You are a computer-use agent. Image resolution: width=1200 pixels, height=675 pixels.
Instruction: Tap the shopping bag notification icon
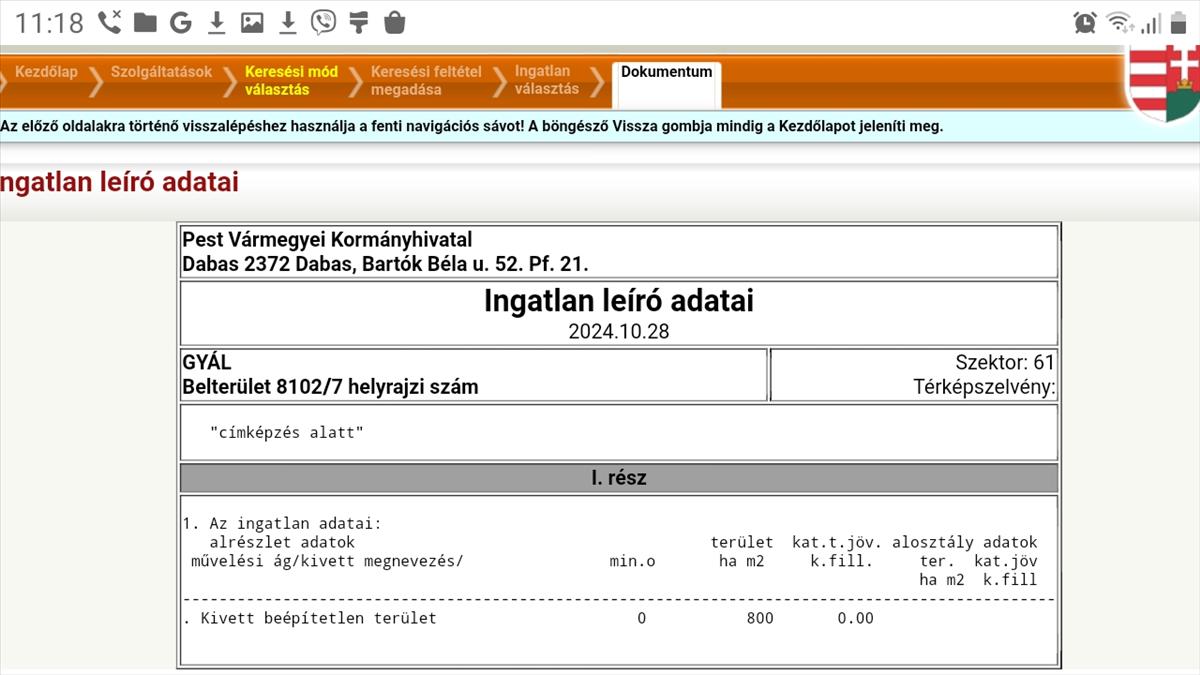click(x=395, y=22)
